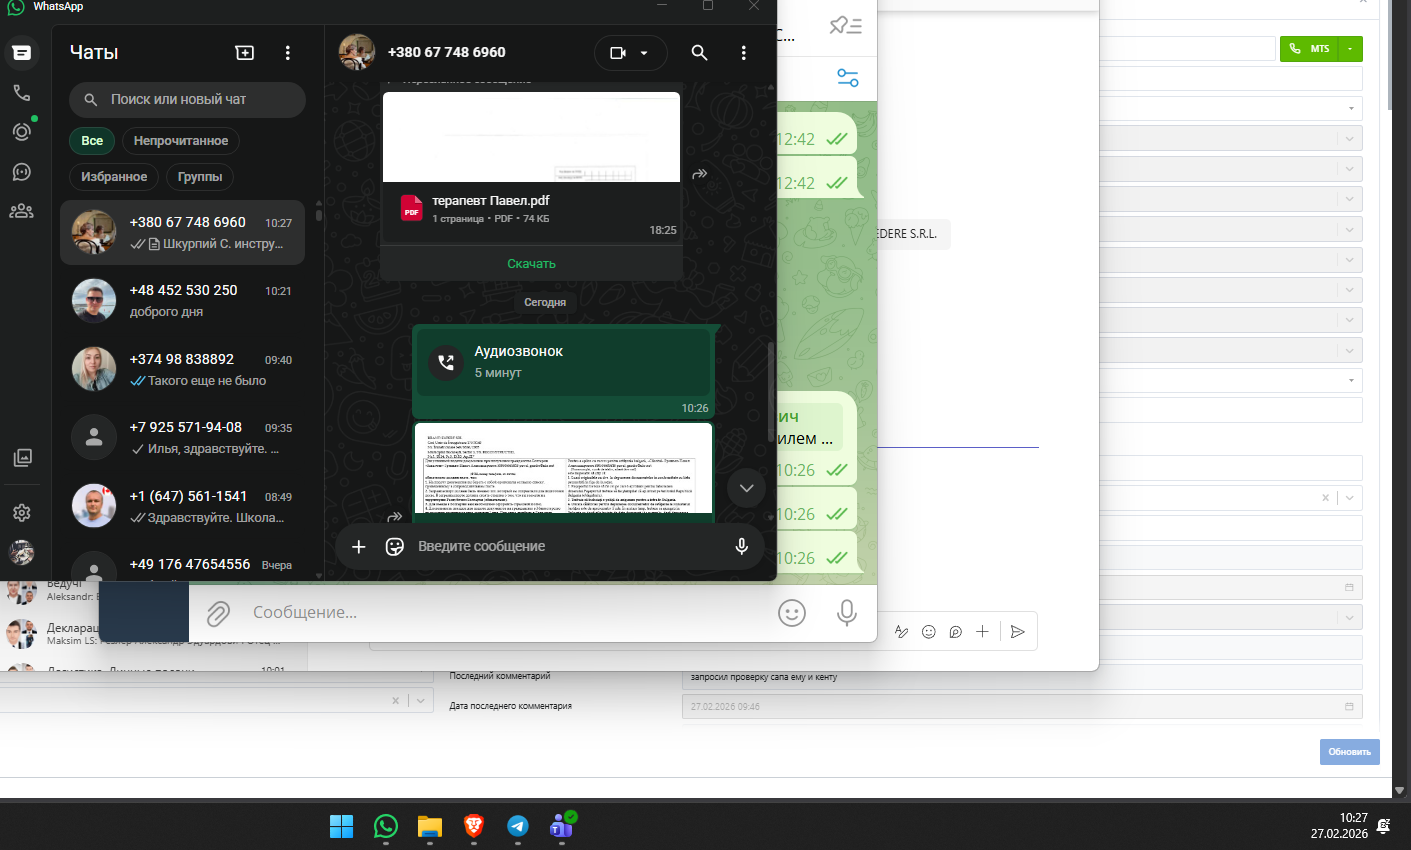Open your profile avatar in WhatsApp sidebar

22,552
